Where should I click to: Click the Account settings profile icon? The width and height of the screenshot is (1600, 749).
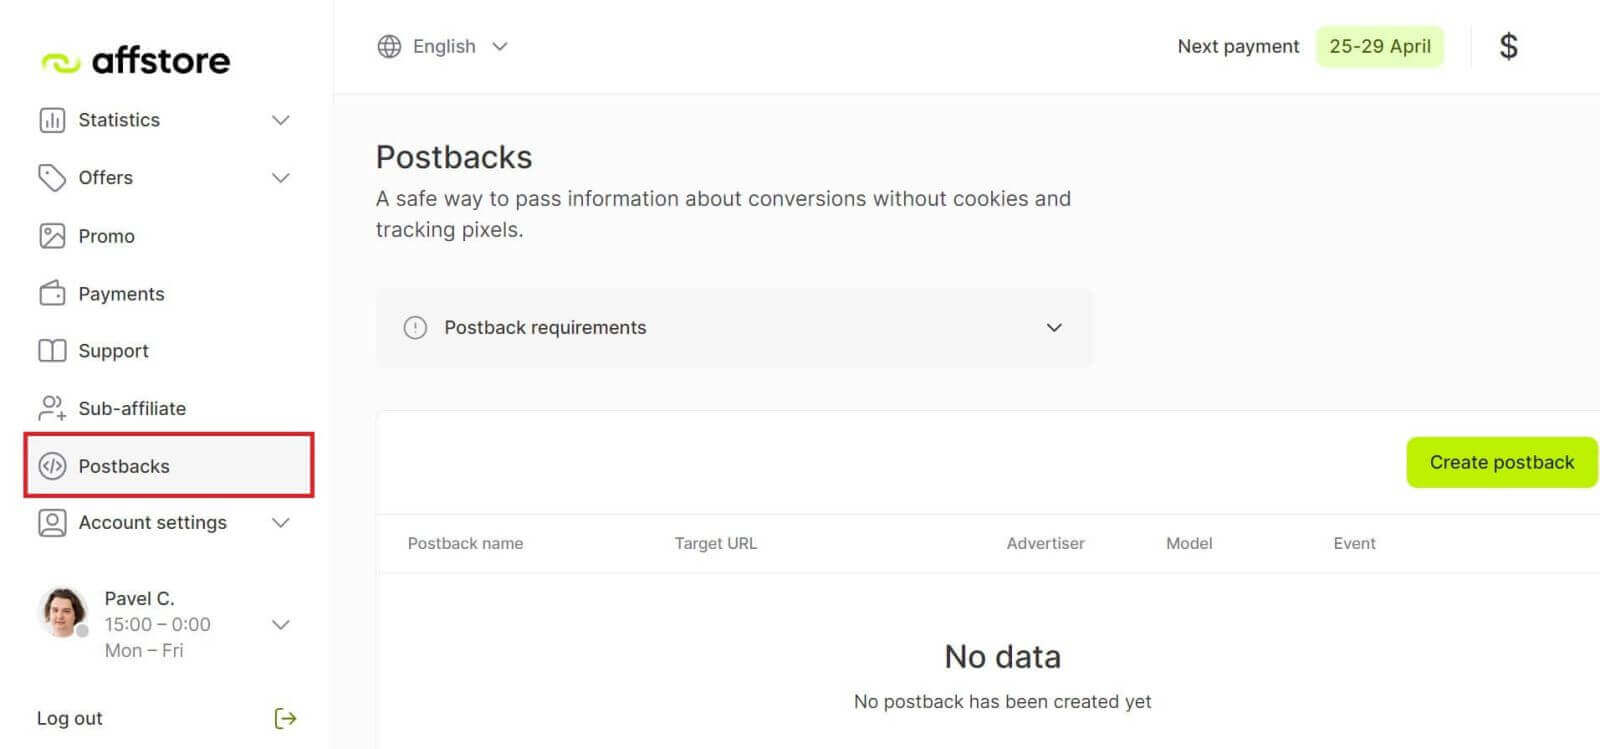[52, 523]
